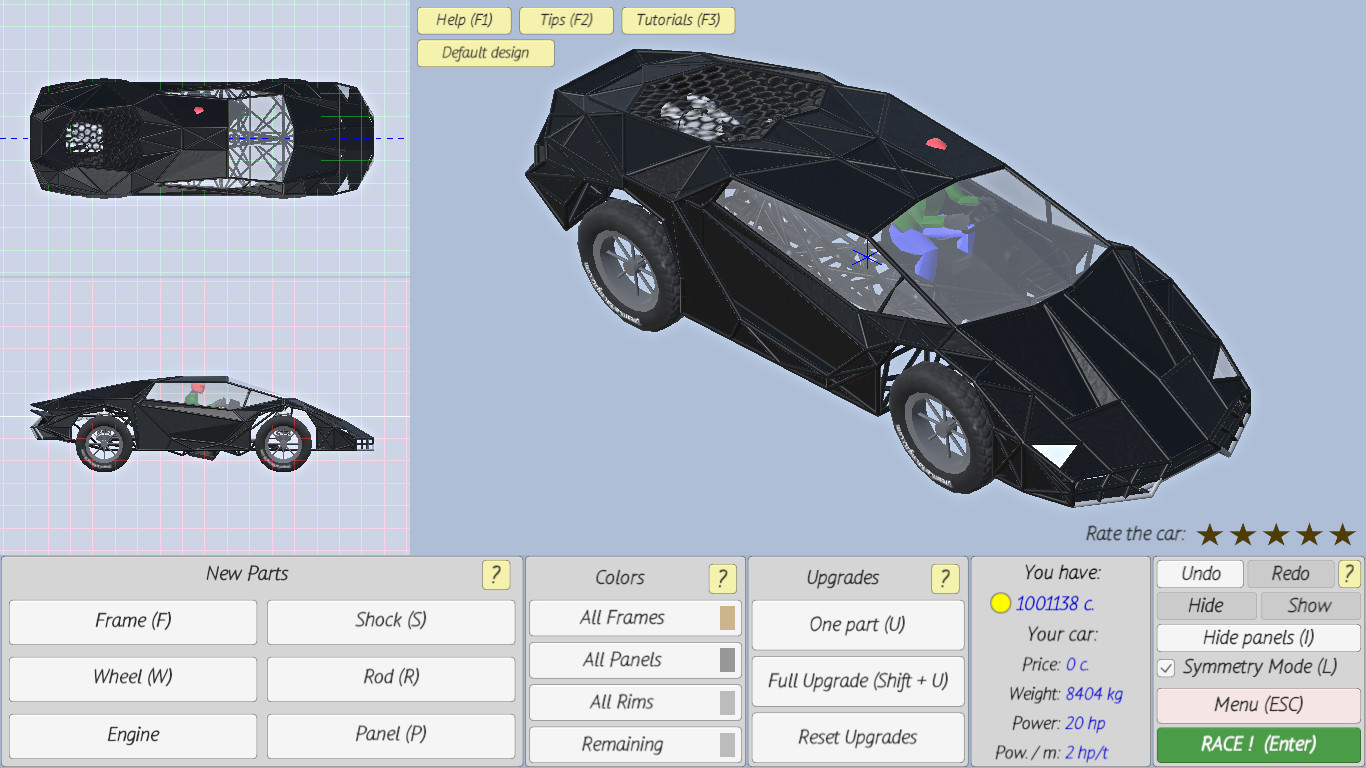
Task: Toggle the Symmetry Mode checkbox
Action: point(1166,668)
